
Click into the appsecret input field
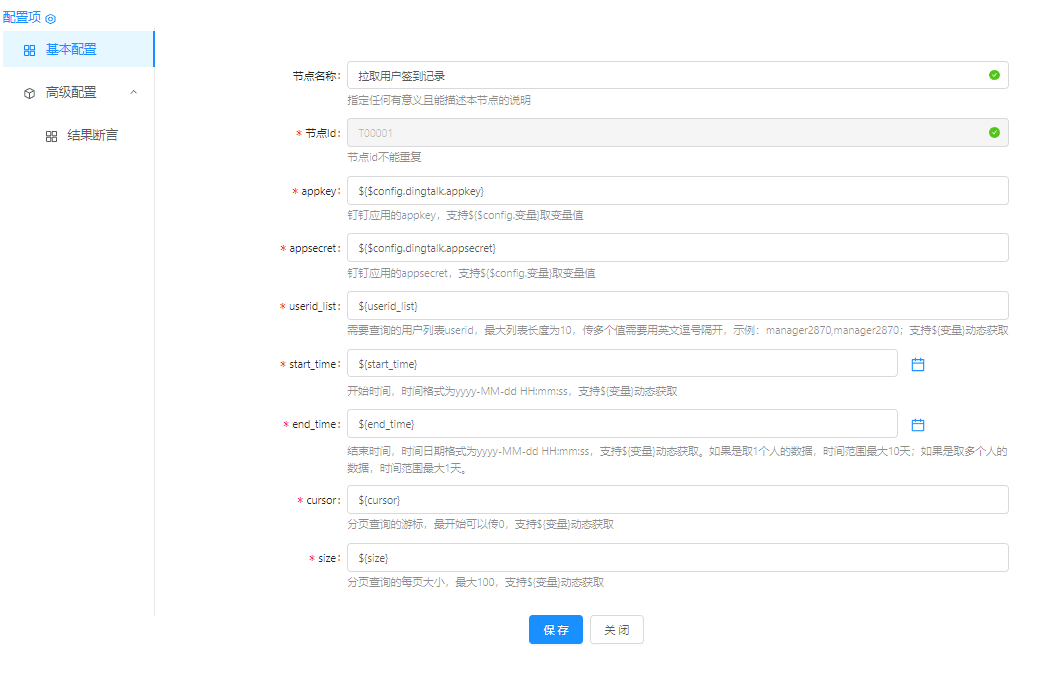click(676, 248)
